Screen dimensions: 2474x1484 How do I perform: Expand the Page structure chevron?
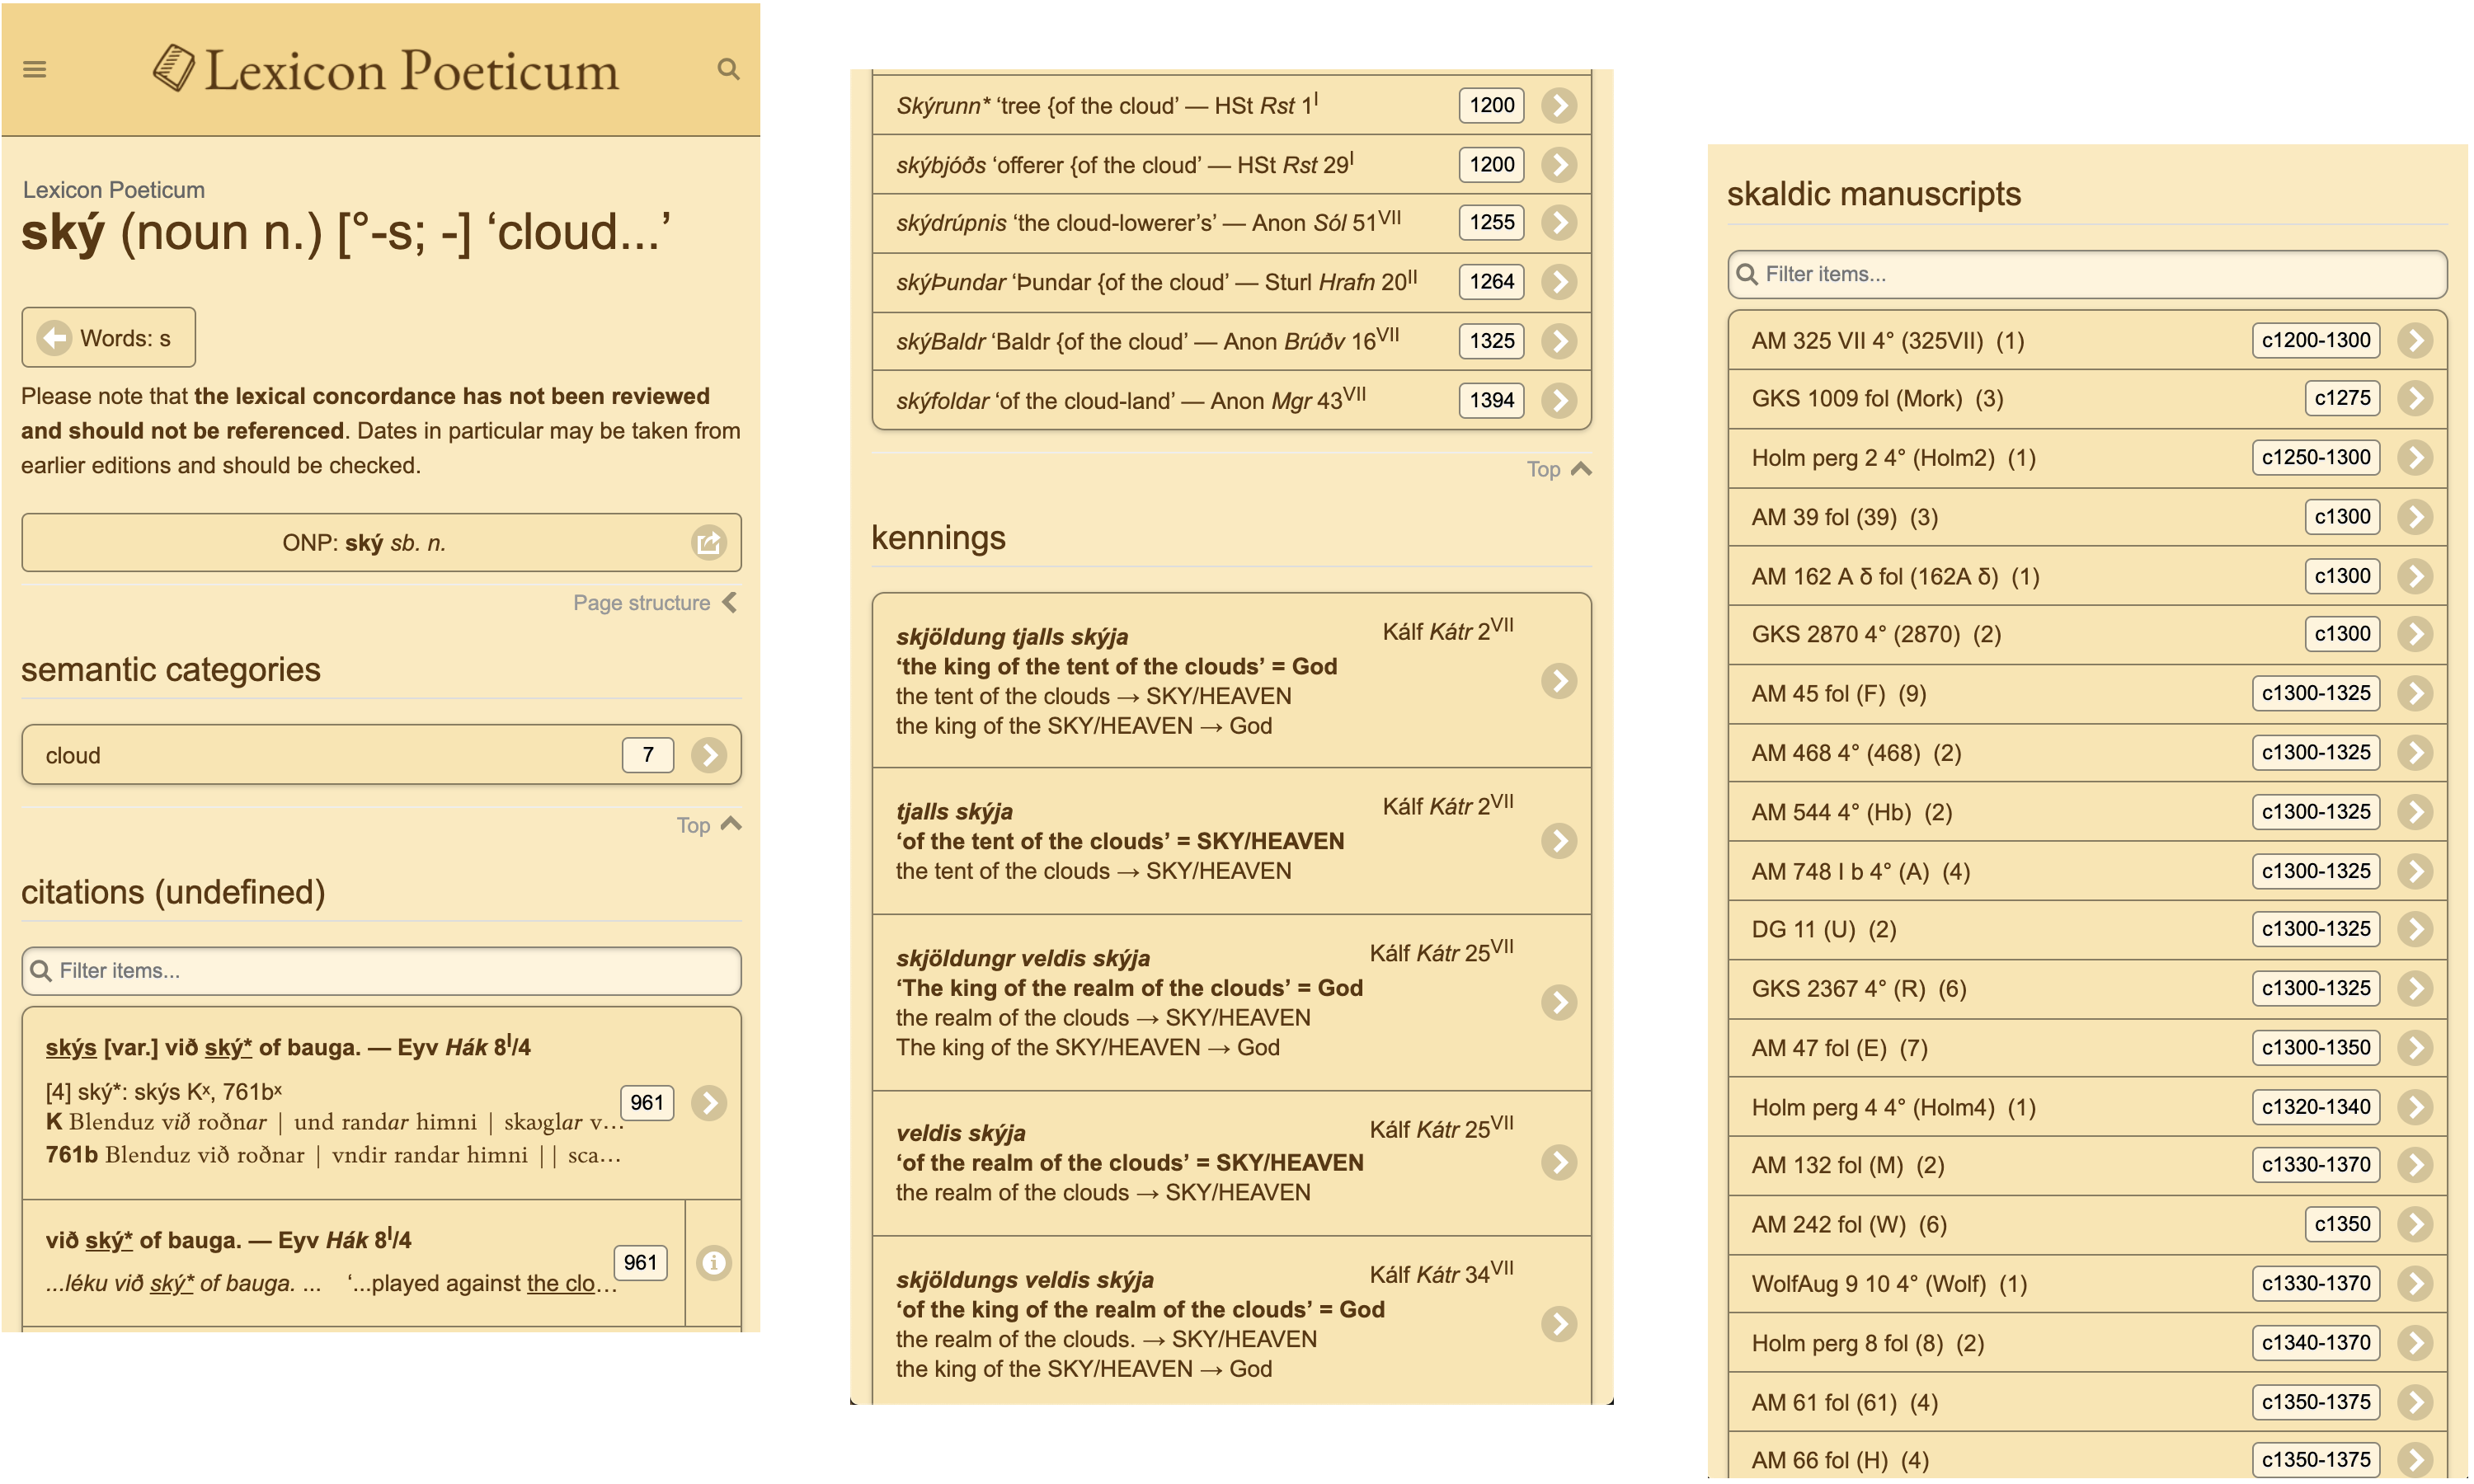tap(730, 603)
